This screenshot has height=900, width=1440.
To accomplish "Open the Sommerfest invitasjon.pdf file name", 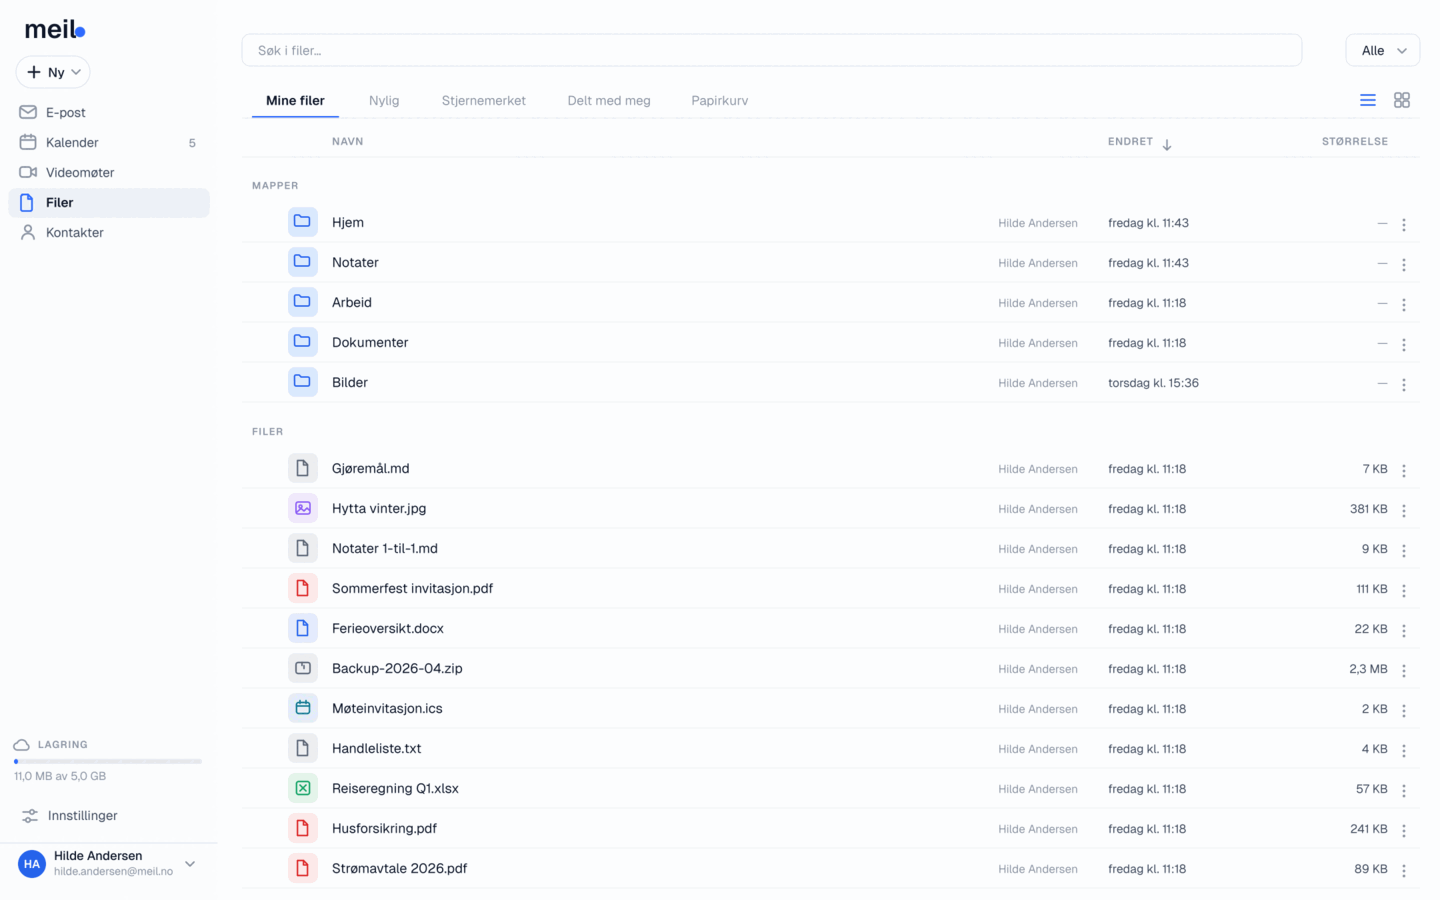I will pos(412,588).
